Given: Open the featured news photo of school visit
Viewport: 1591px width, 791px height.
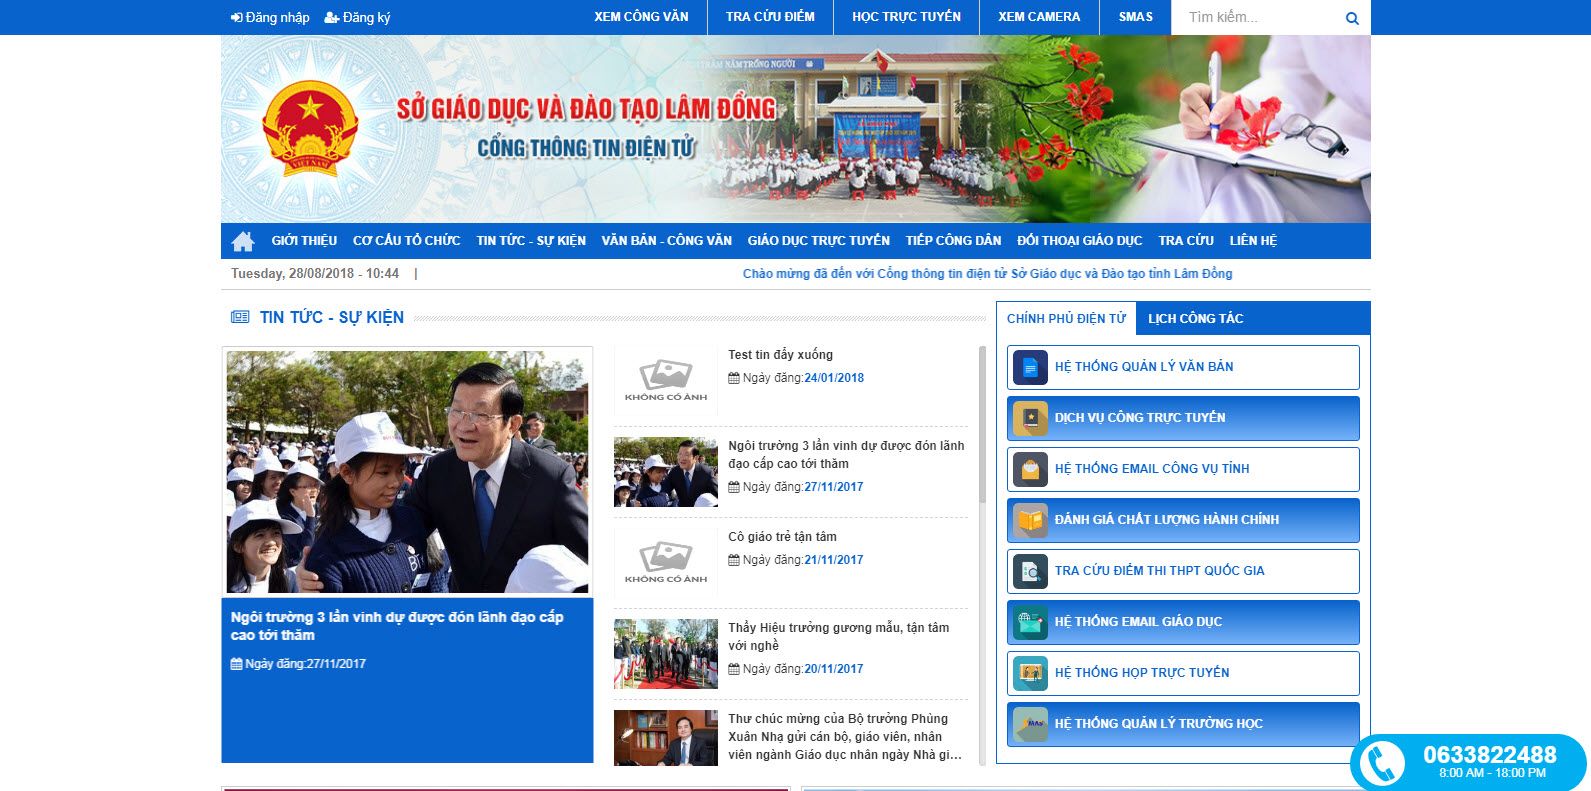Looking at the screenshot, I should (x=407, y=472).
